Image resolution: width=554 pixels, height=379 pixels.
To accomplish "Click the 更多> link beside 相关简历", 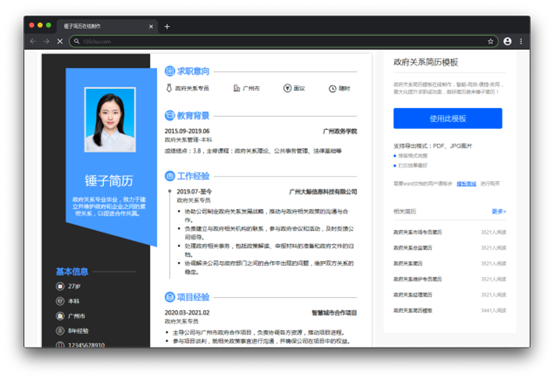I will point(499,211).
